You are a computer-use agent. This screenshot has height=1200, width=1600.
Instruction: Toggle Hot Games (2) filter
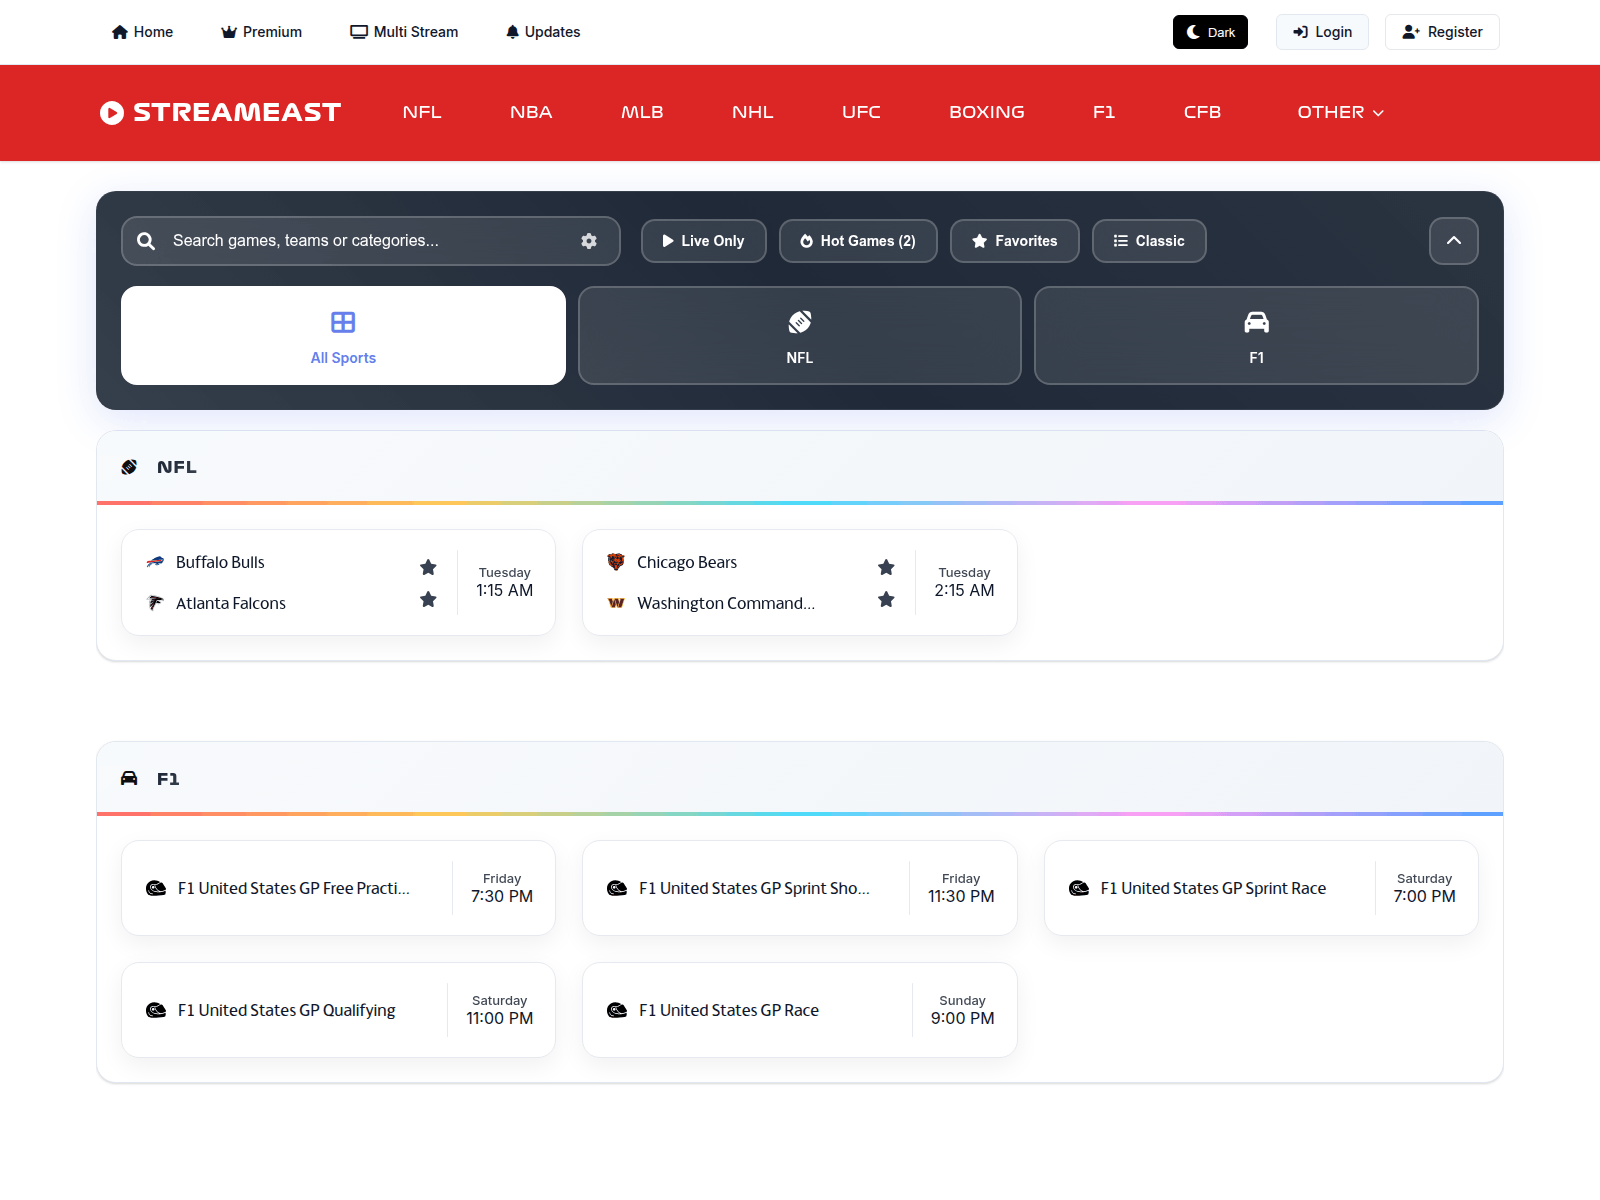tap(858, 241)
